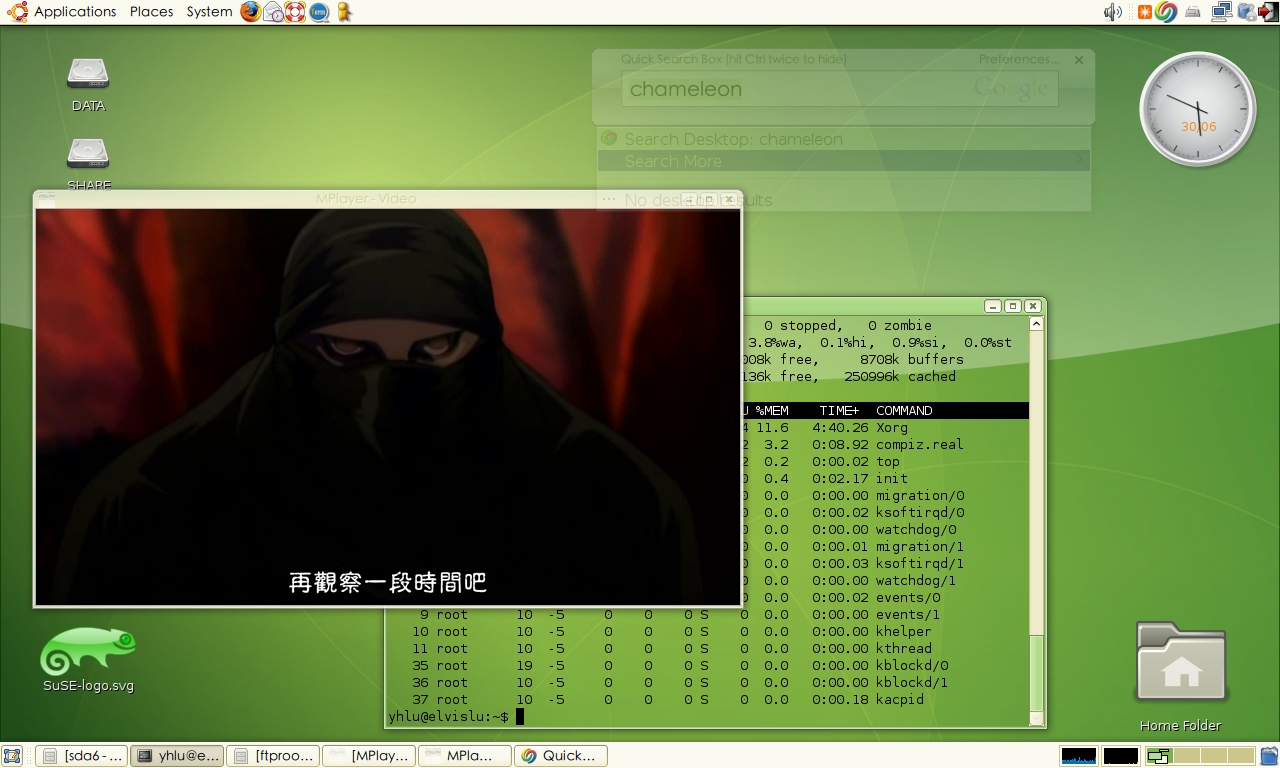Launch Firefox from the top panel
Viewport: 1280px width, 768px height.
coord(250,12)
